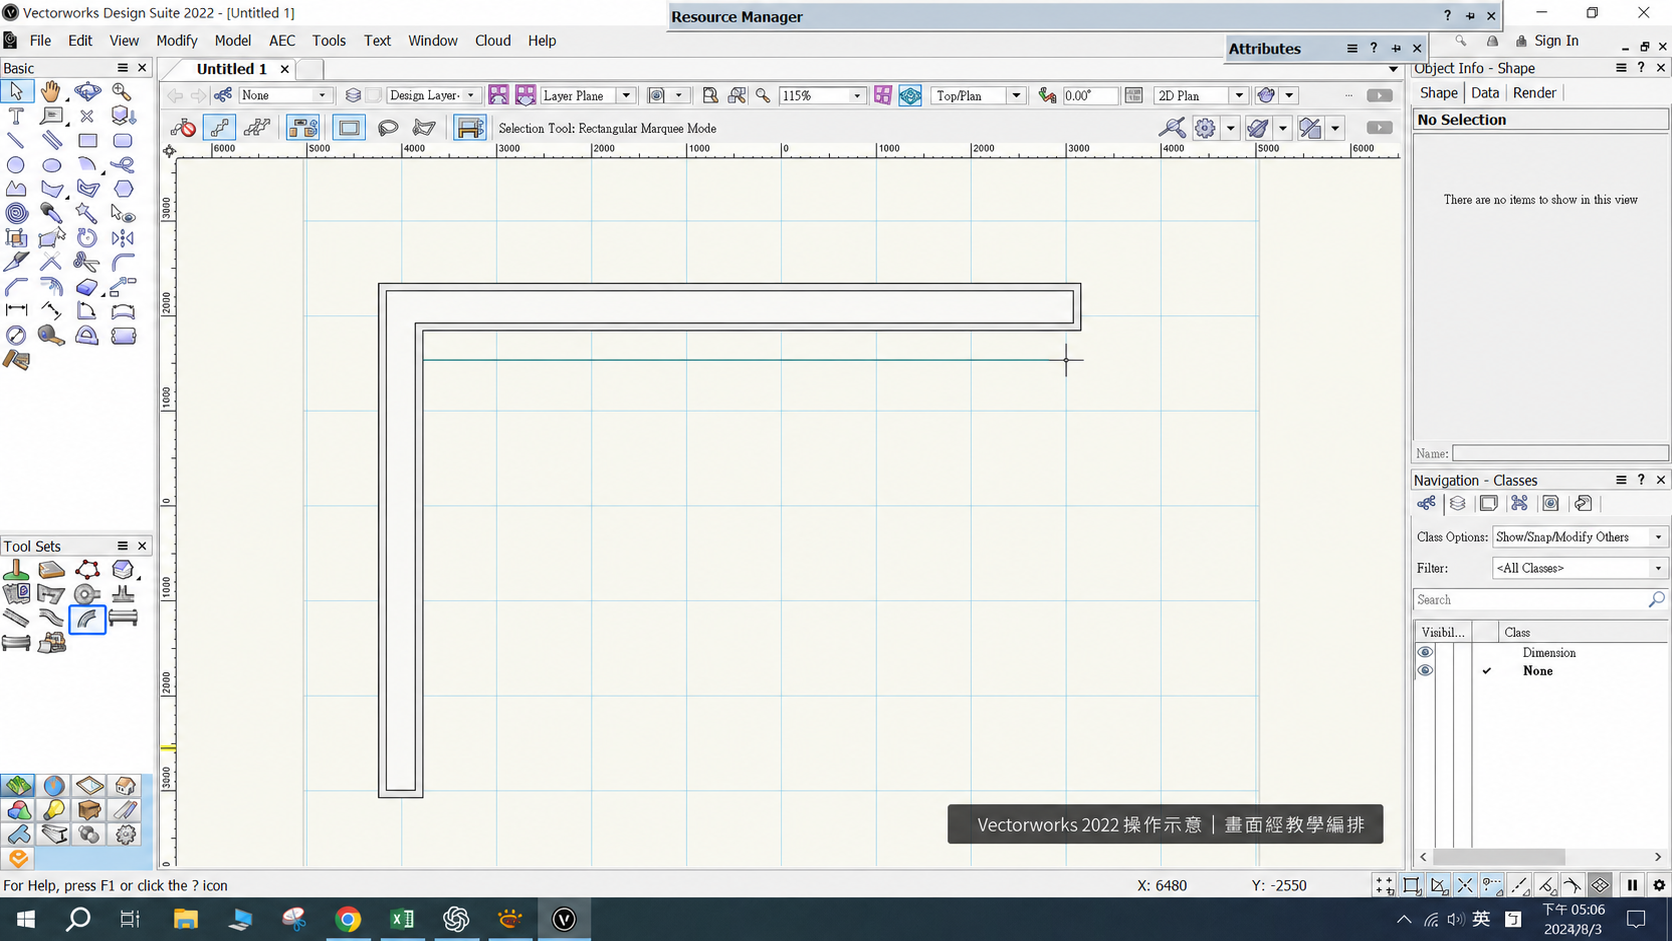
Task: Select the curved Roadway tool in Tool Sets
Action: pos(87,619)
